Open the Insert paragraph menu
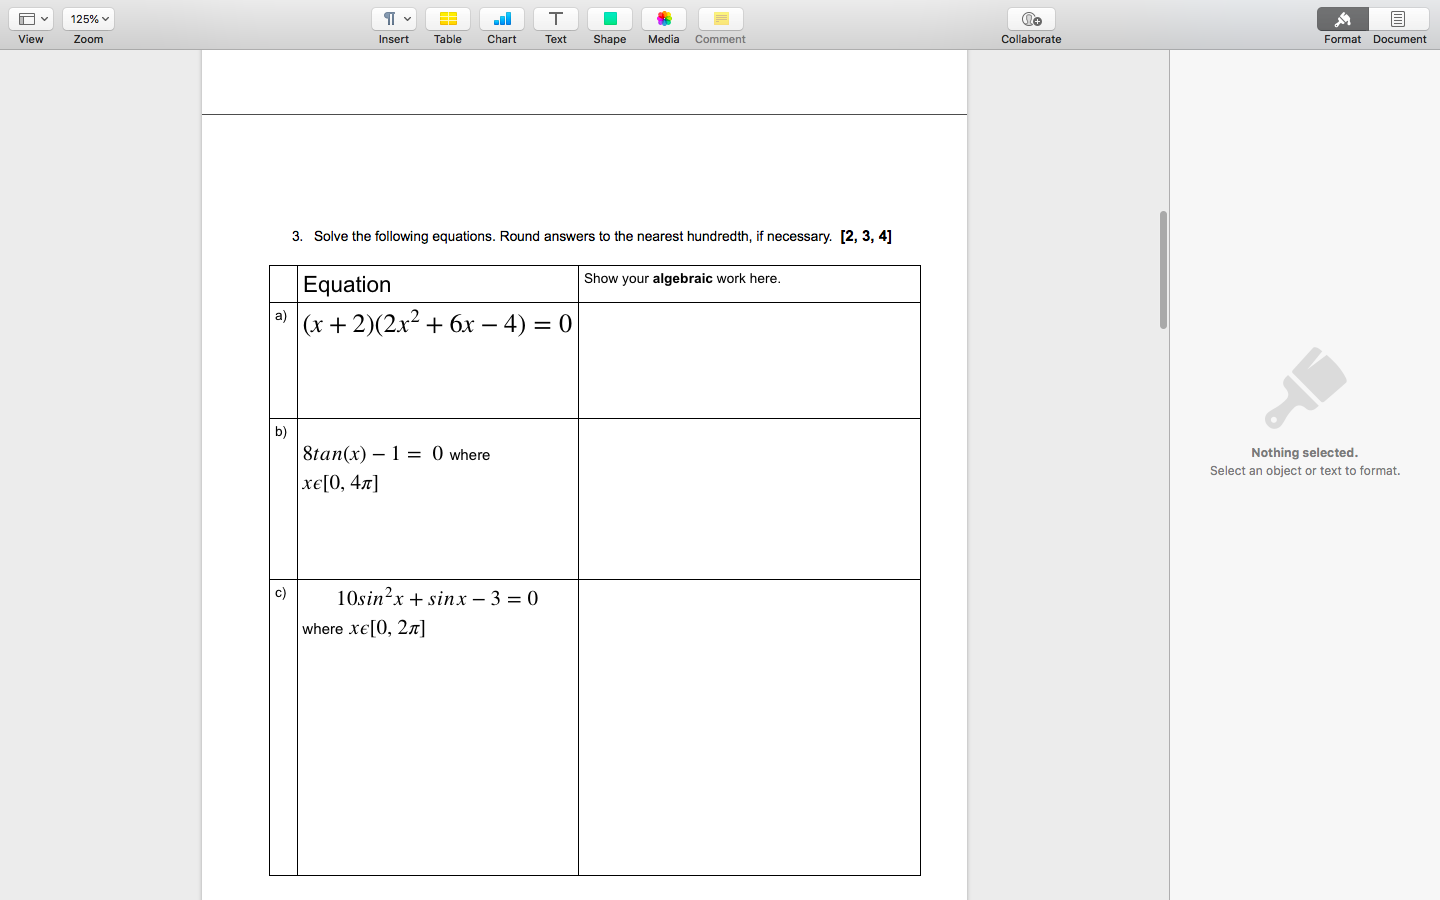 point(394,19)
